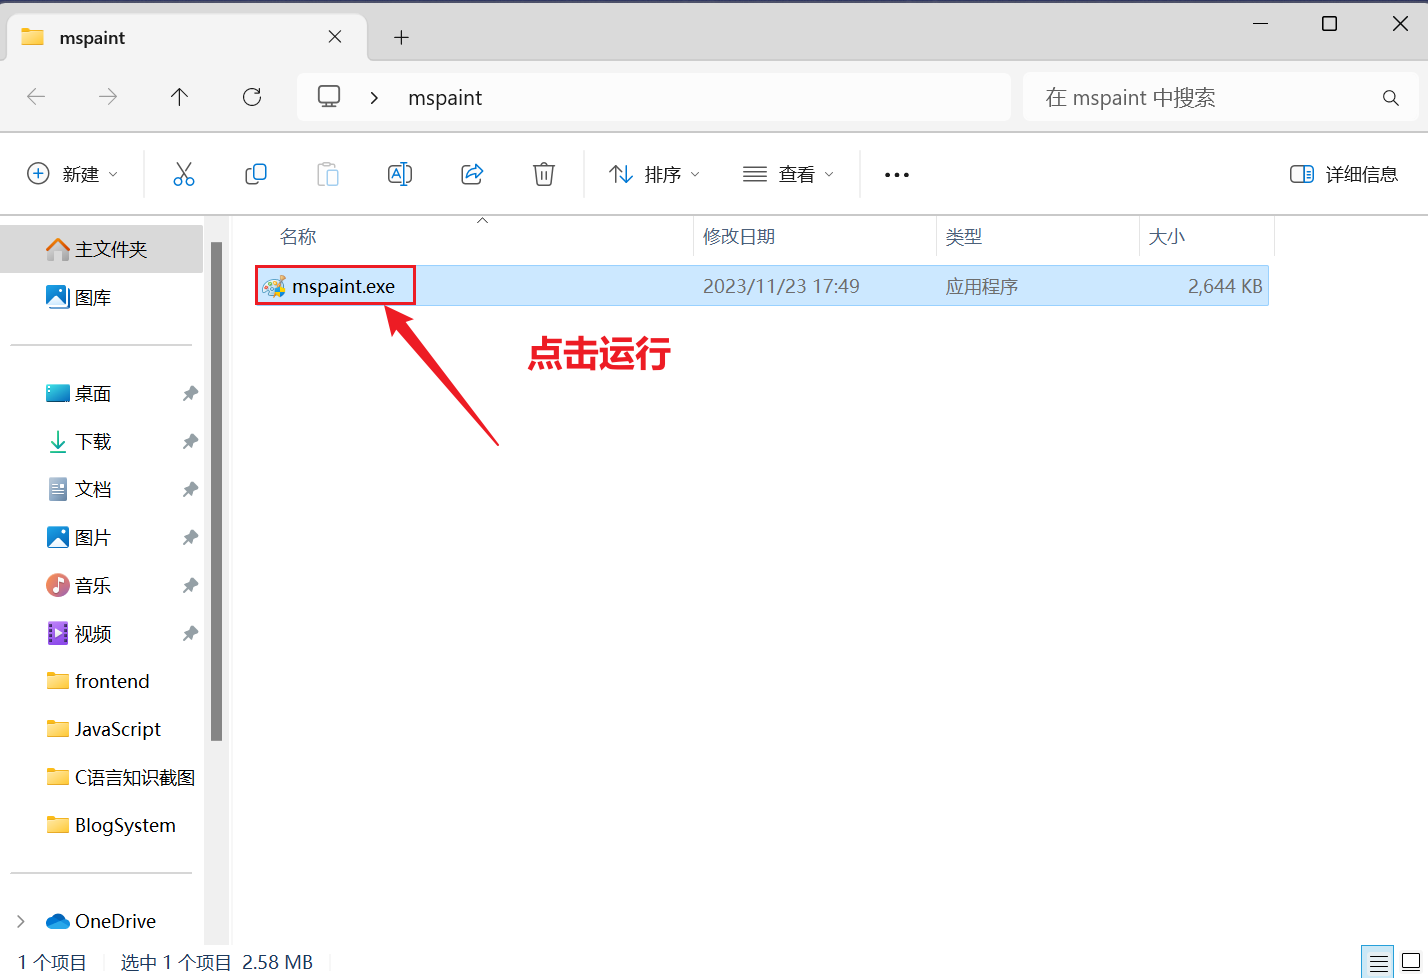Close the mspaint tab
The height and width of the screenshot is (978, 1428).
point(335,37)
